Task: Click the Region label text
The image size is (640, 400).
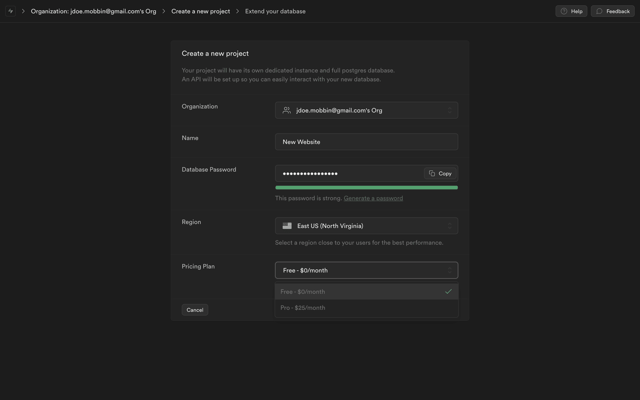Action: [191, 222]
